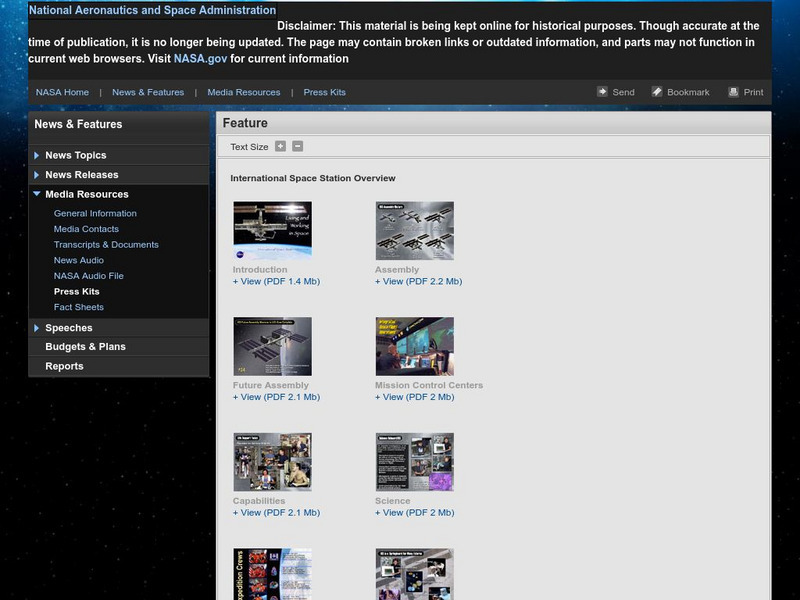The height and width of the screenshot is (600, 800).
Task: Open the Introduction PDF thumbnail
Action: tap(272, 231)
